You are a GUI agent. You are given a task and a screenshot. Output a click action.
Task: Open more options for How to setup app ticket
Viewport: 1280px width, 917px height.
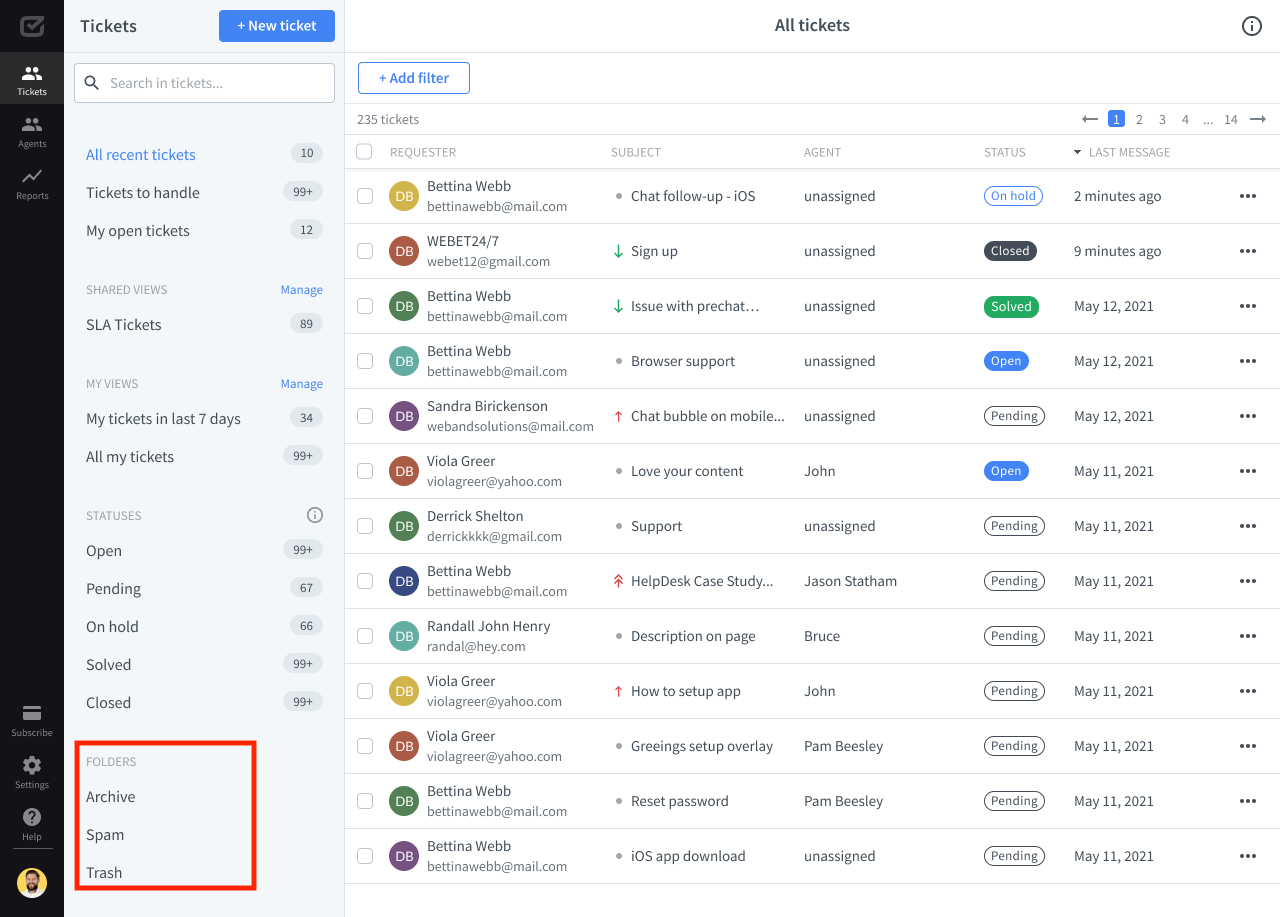pyautogui.click(x=1248, y=691)
